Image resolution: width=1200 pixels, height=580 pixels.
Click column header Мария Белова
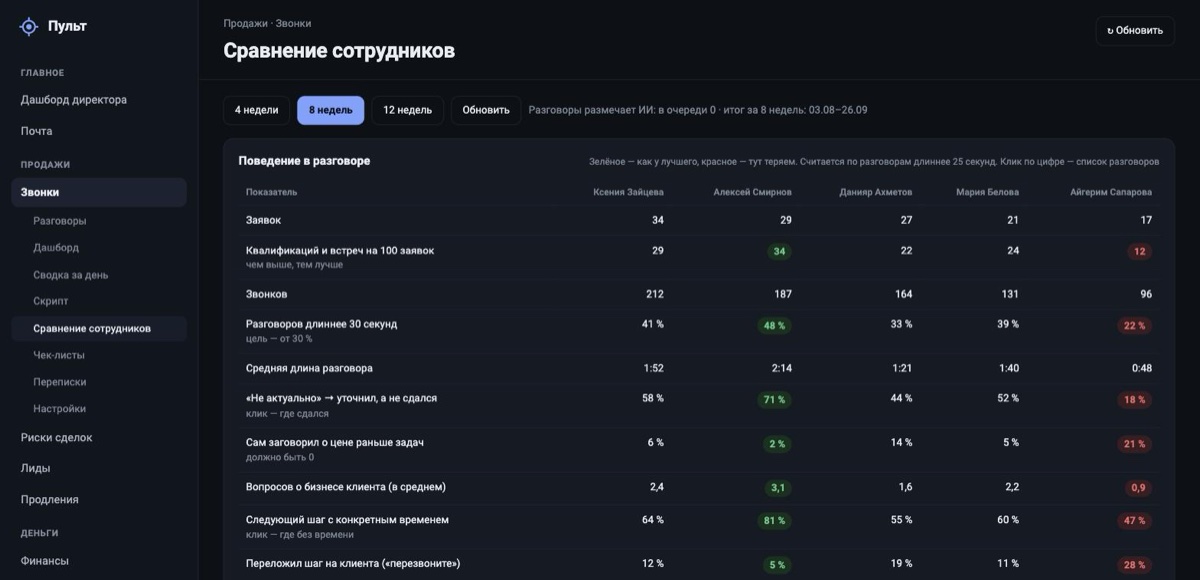[987, 192]
